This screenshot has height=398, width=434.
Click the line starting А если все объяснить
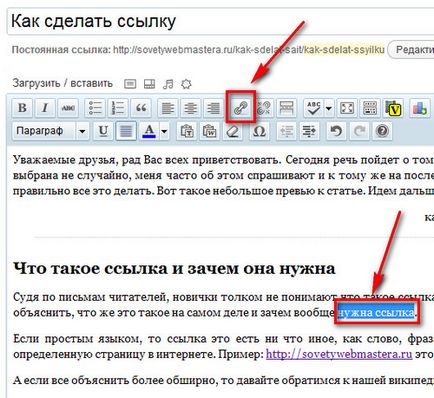coord(223,380)
